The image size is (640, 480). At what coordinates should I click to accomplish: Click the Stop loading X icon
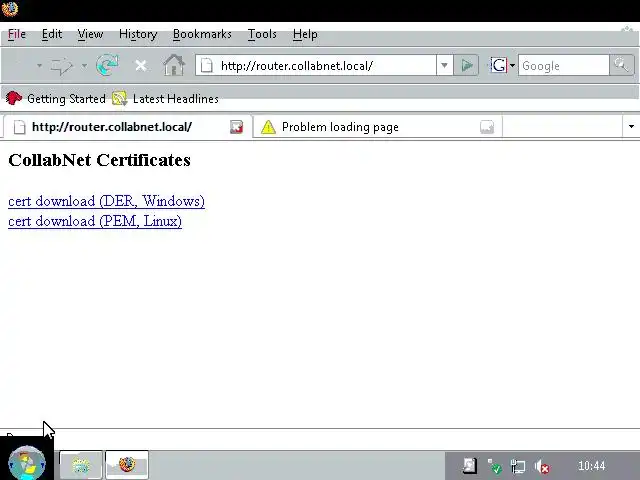click(141, 65)
